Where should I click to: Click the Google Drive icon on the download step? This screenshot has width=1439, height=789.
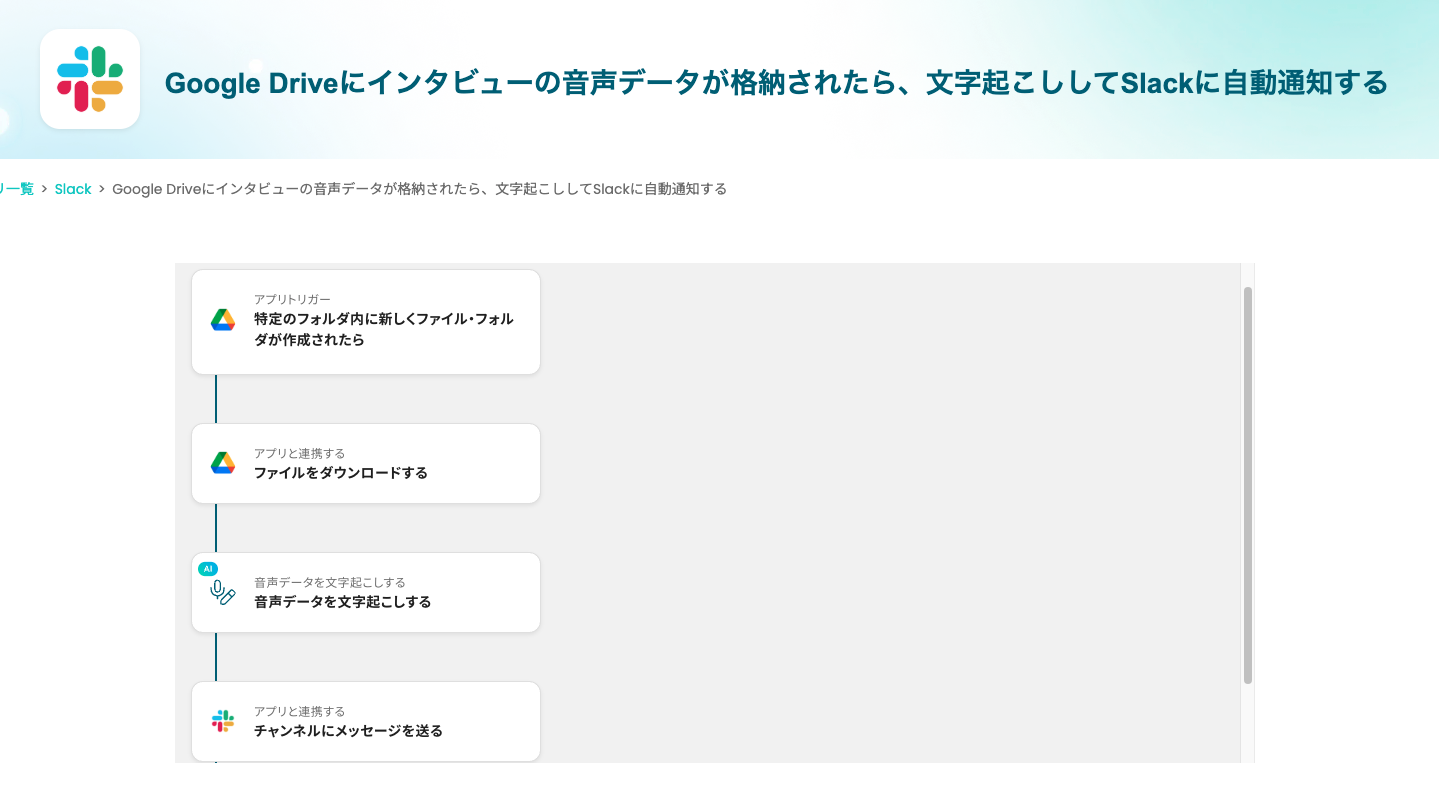click(222, 463)
